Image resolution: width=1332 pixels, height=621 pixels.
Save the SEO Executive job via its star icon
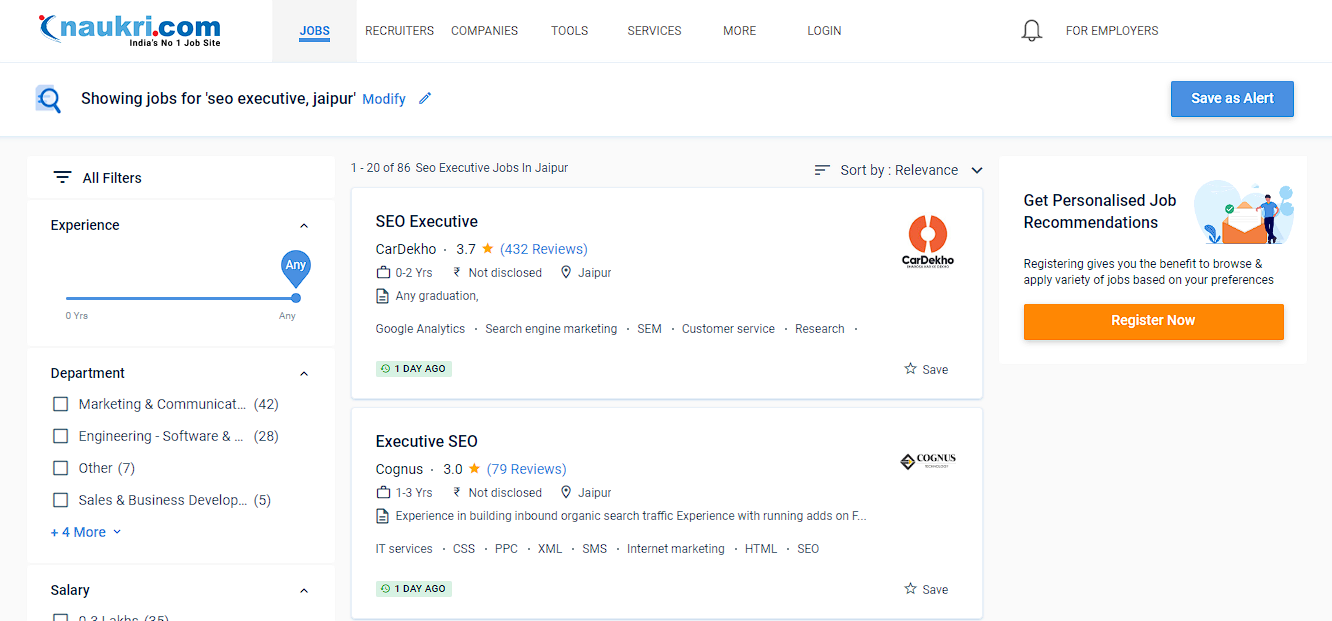pyautogui.click(x=910, y=368)
